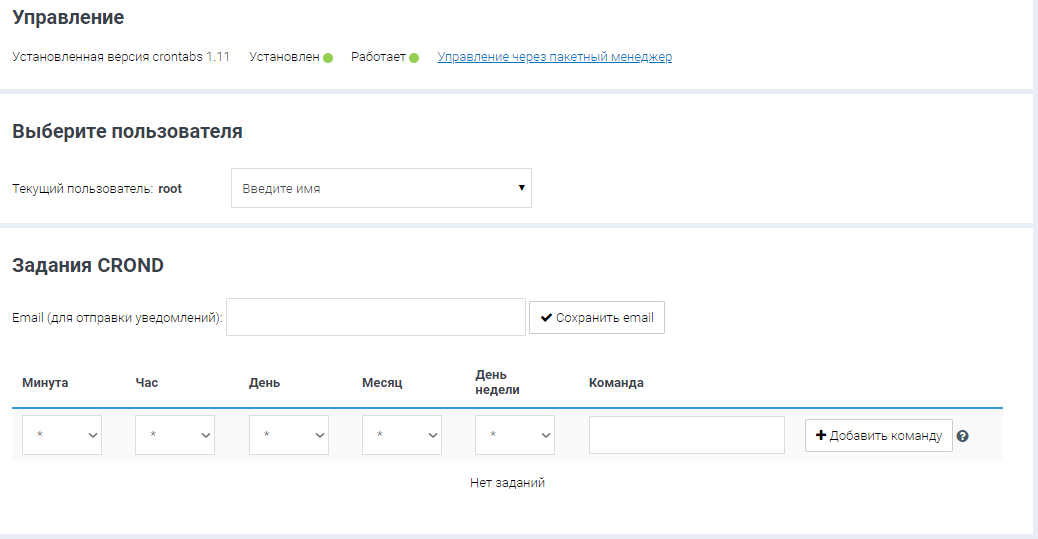
Task: Click the installed crontabs 1.11 version text
Action: click(121, 57)
